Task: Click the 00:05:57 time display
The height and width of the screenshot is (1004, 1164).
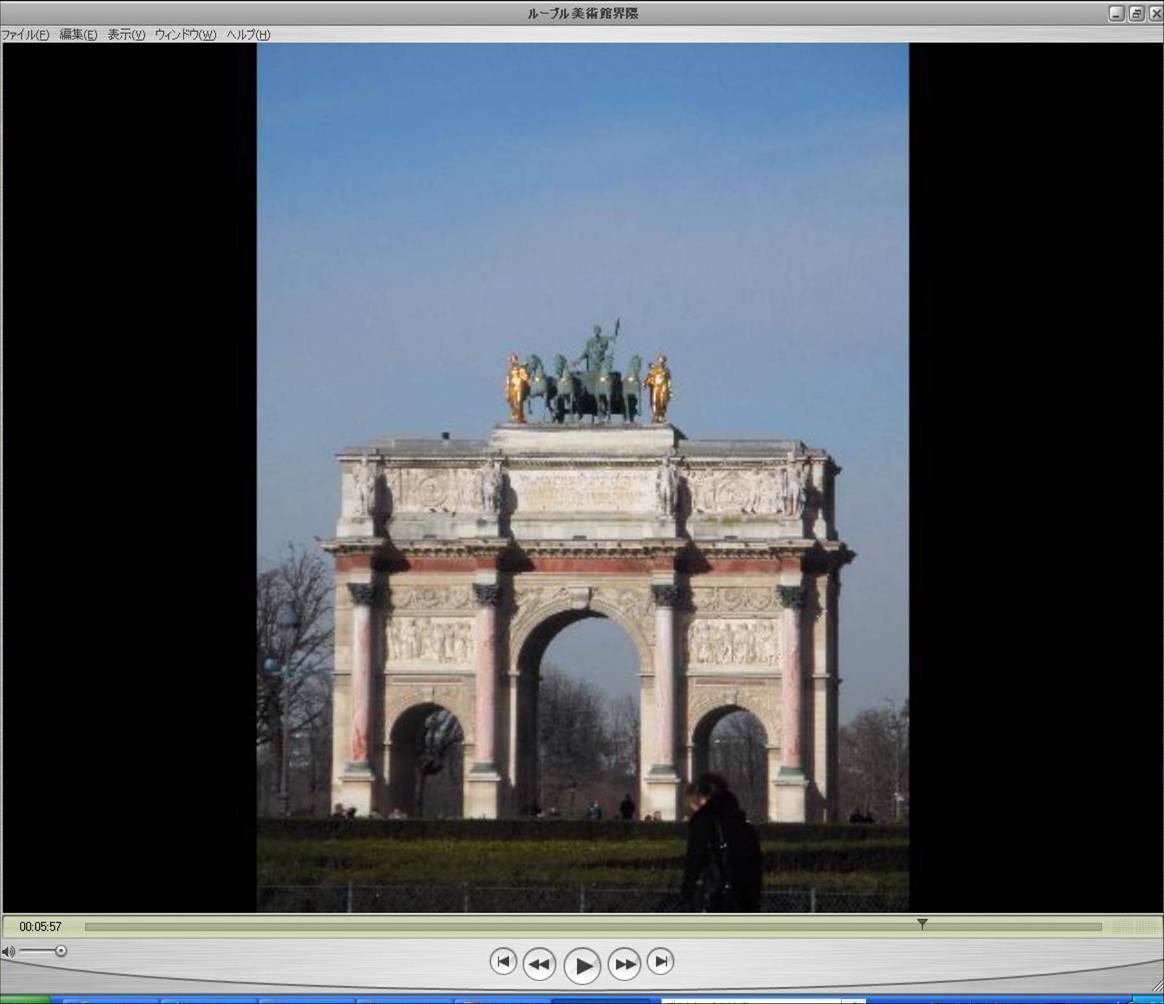Action: (41, 927)
